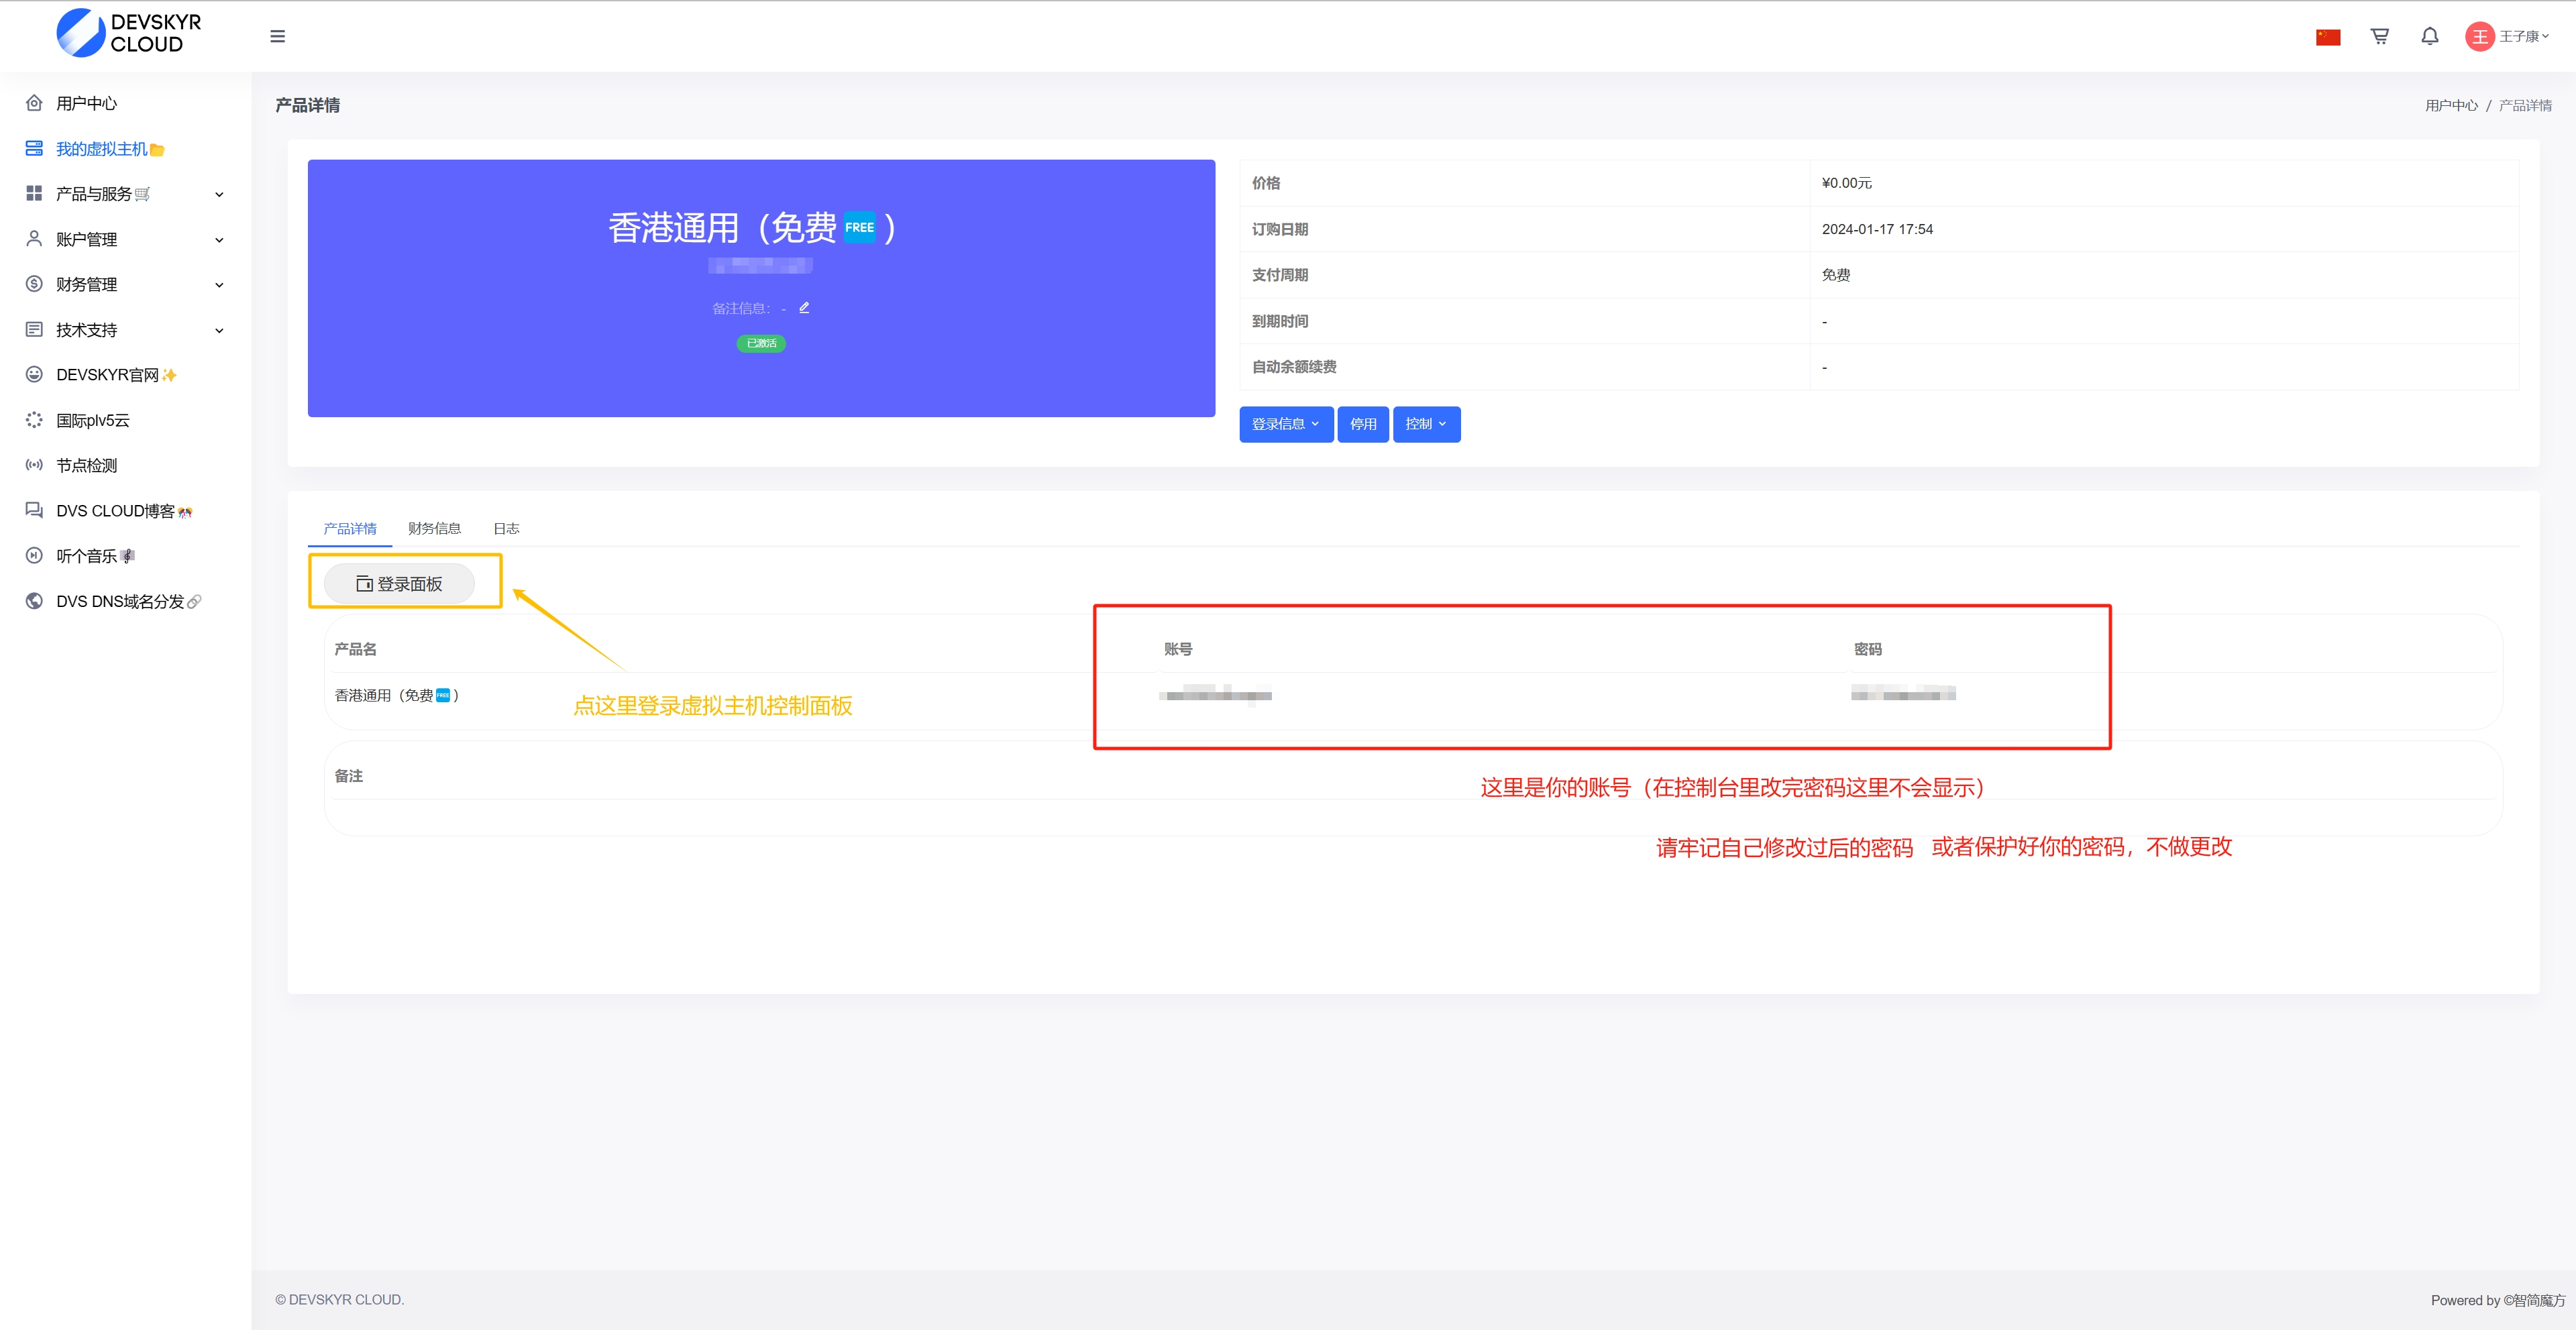
Task: Switch to the 财务信息 tab
Action: (434, 528)
